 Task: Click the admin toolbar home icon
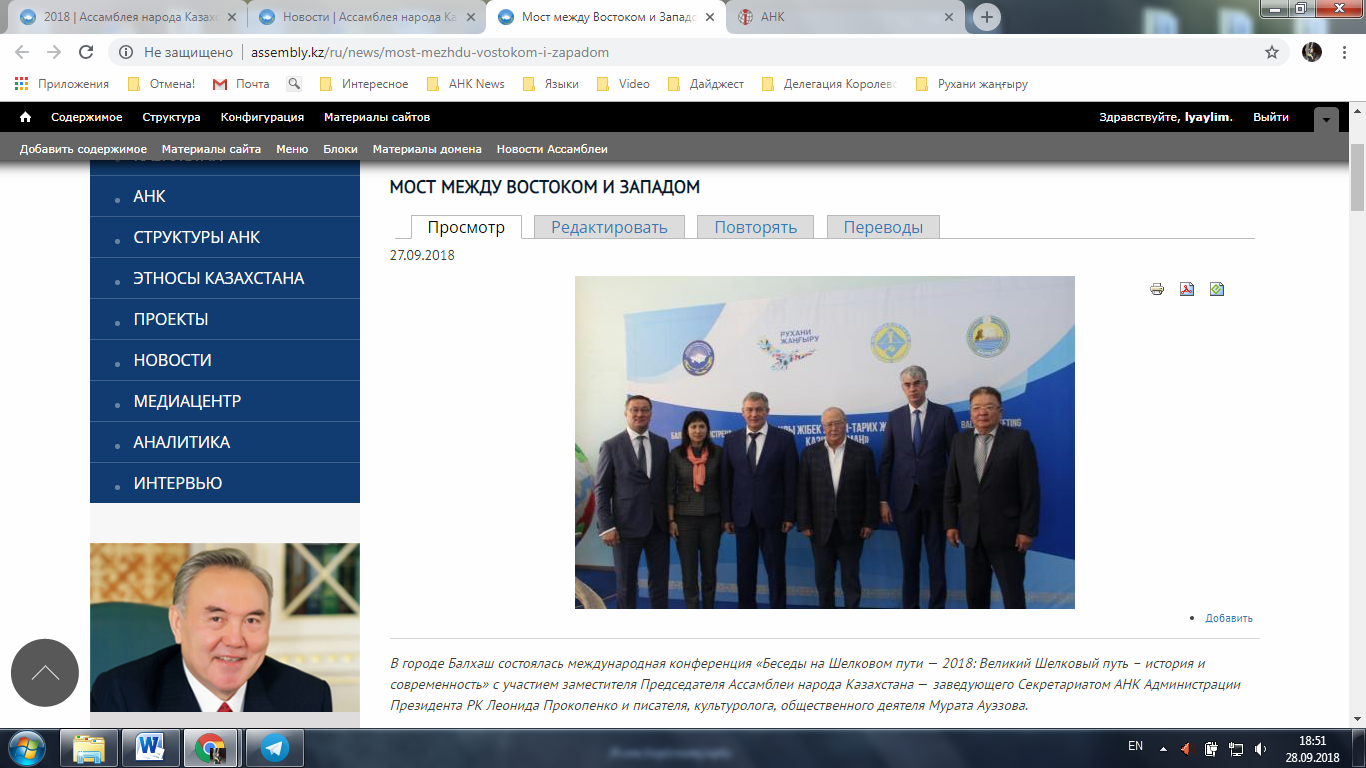tap(25, 117)
